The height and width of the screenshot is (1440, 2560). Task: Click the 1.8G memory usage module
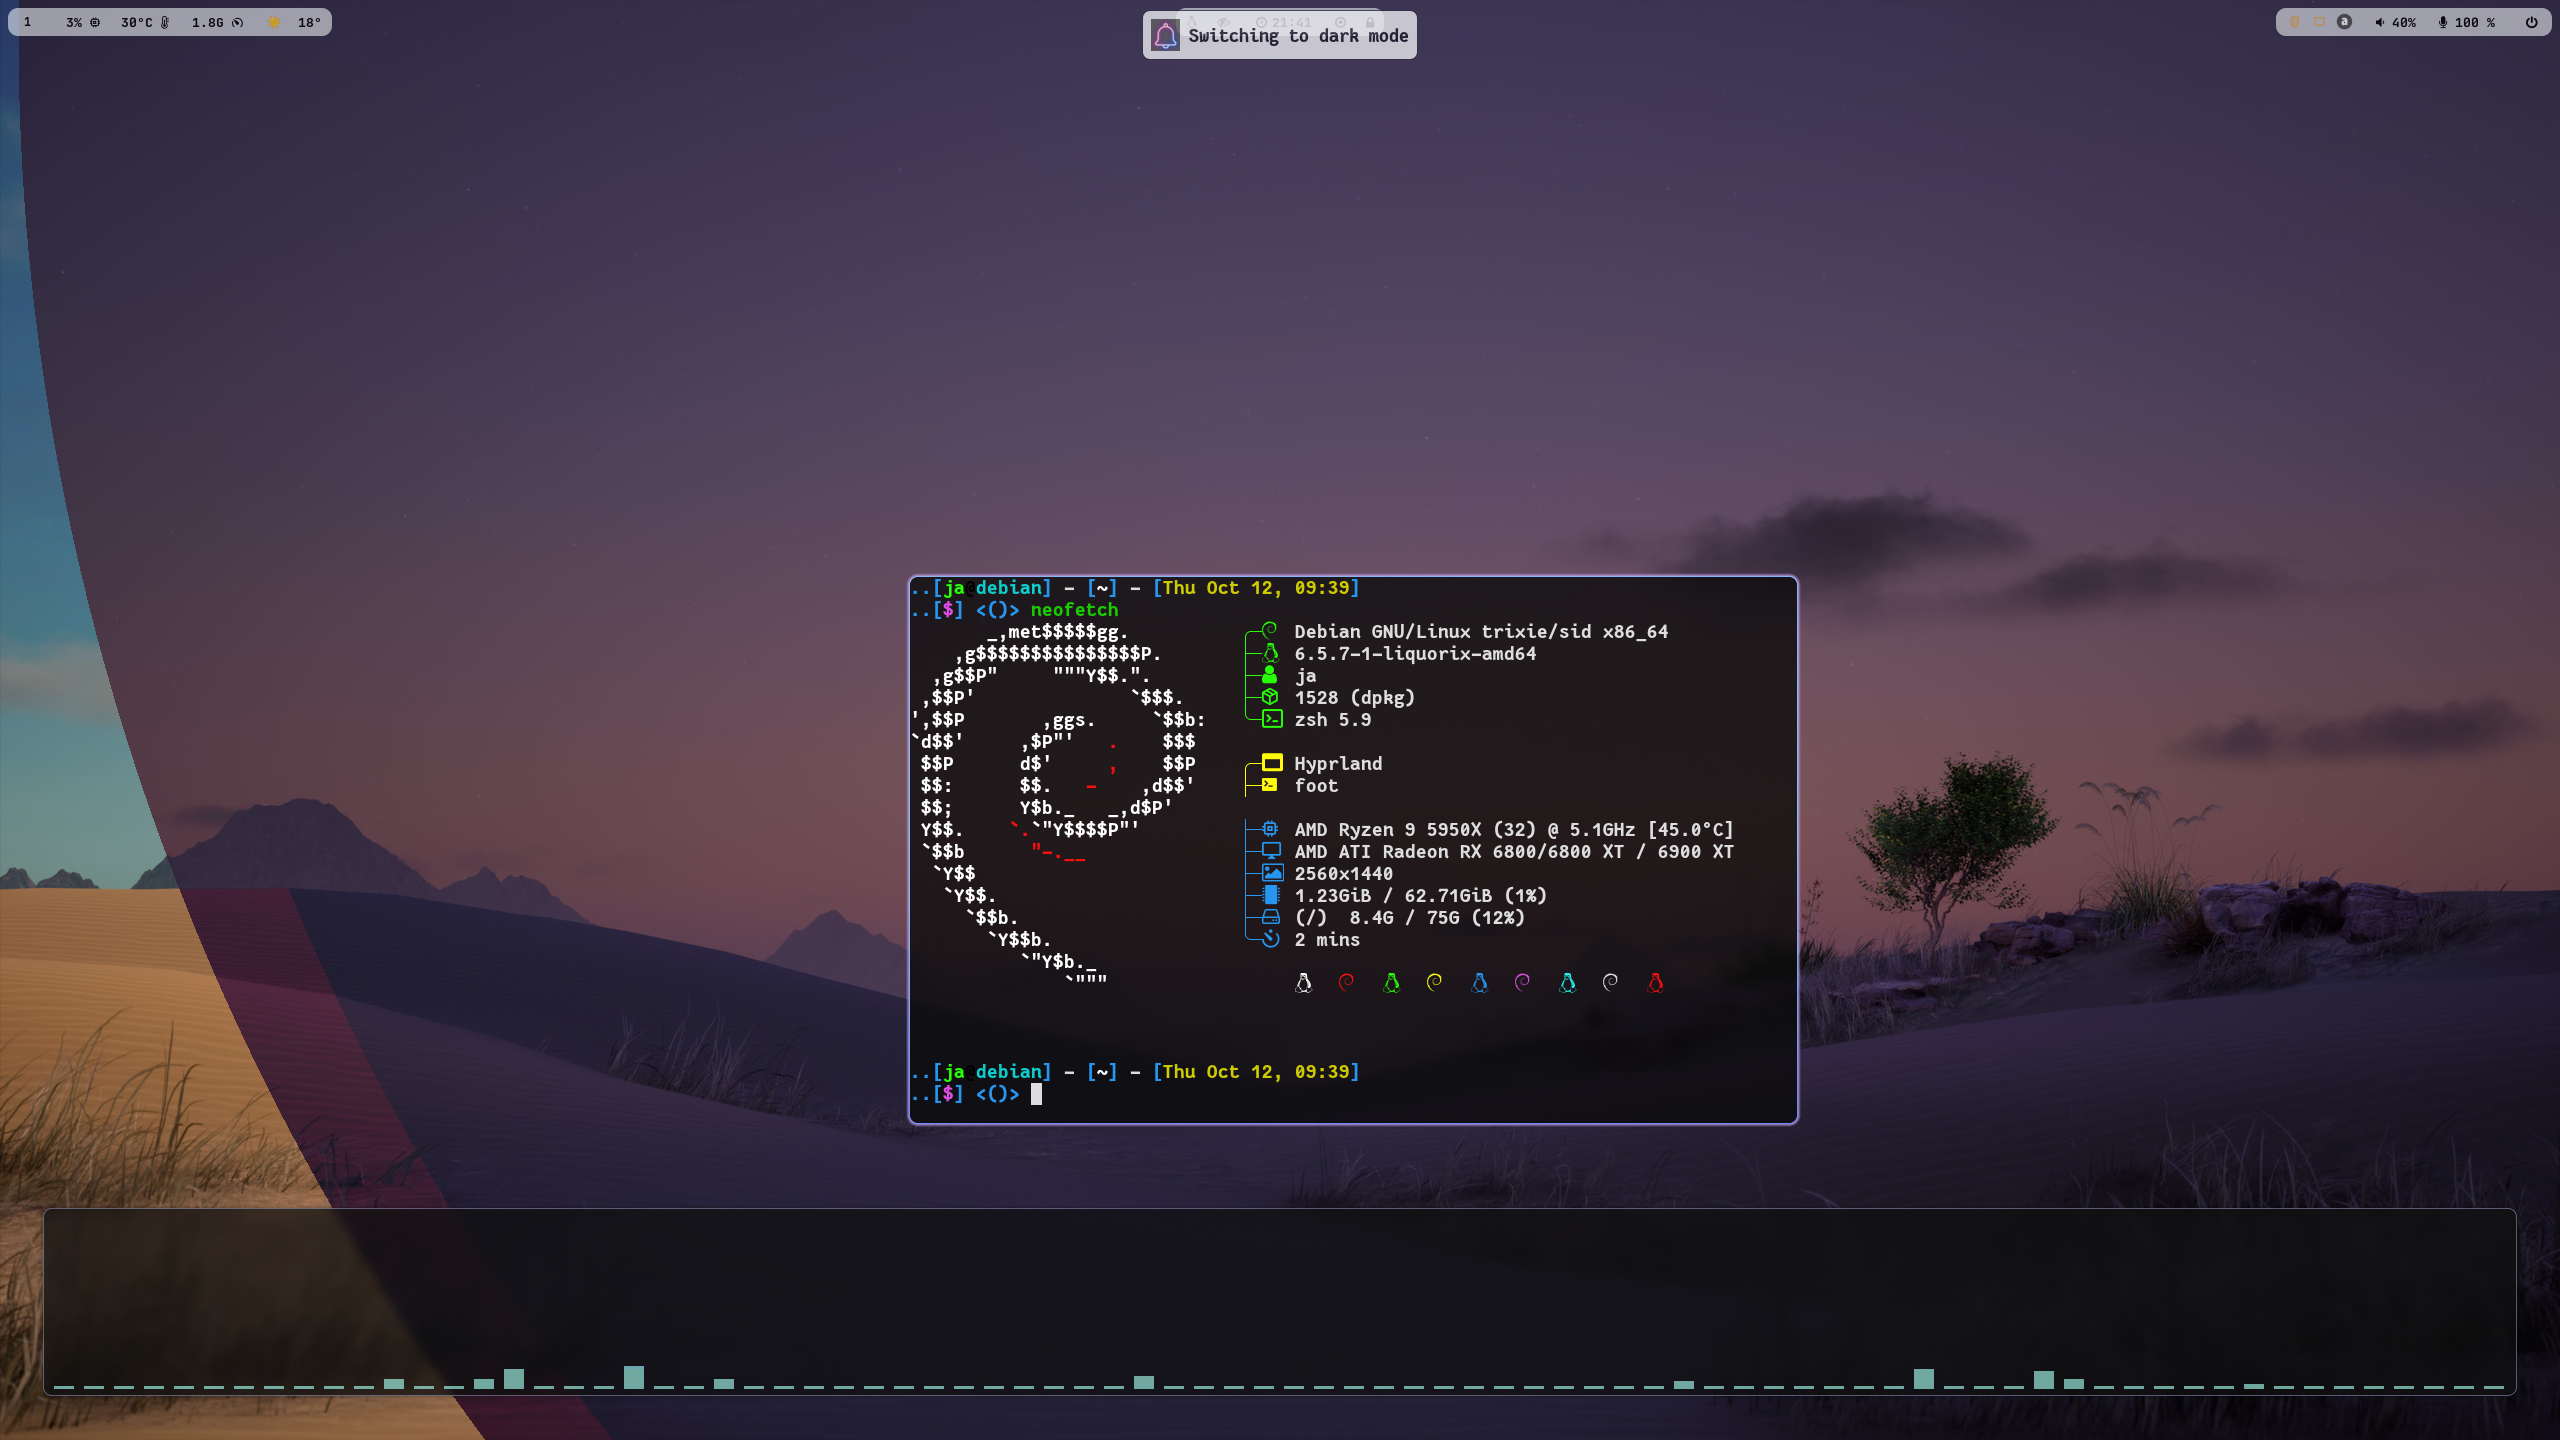click(x=217, y=22)
